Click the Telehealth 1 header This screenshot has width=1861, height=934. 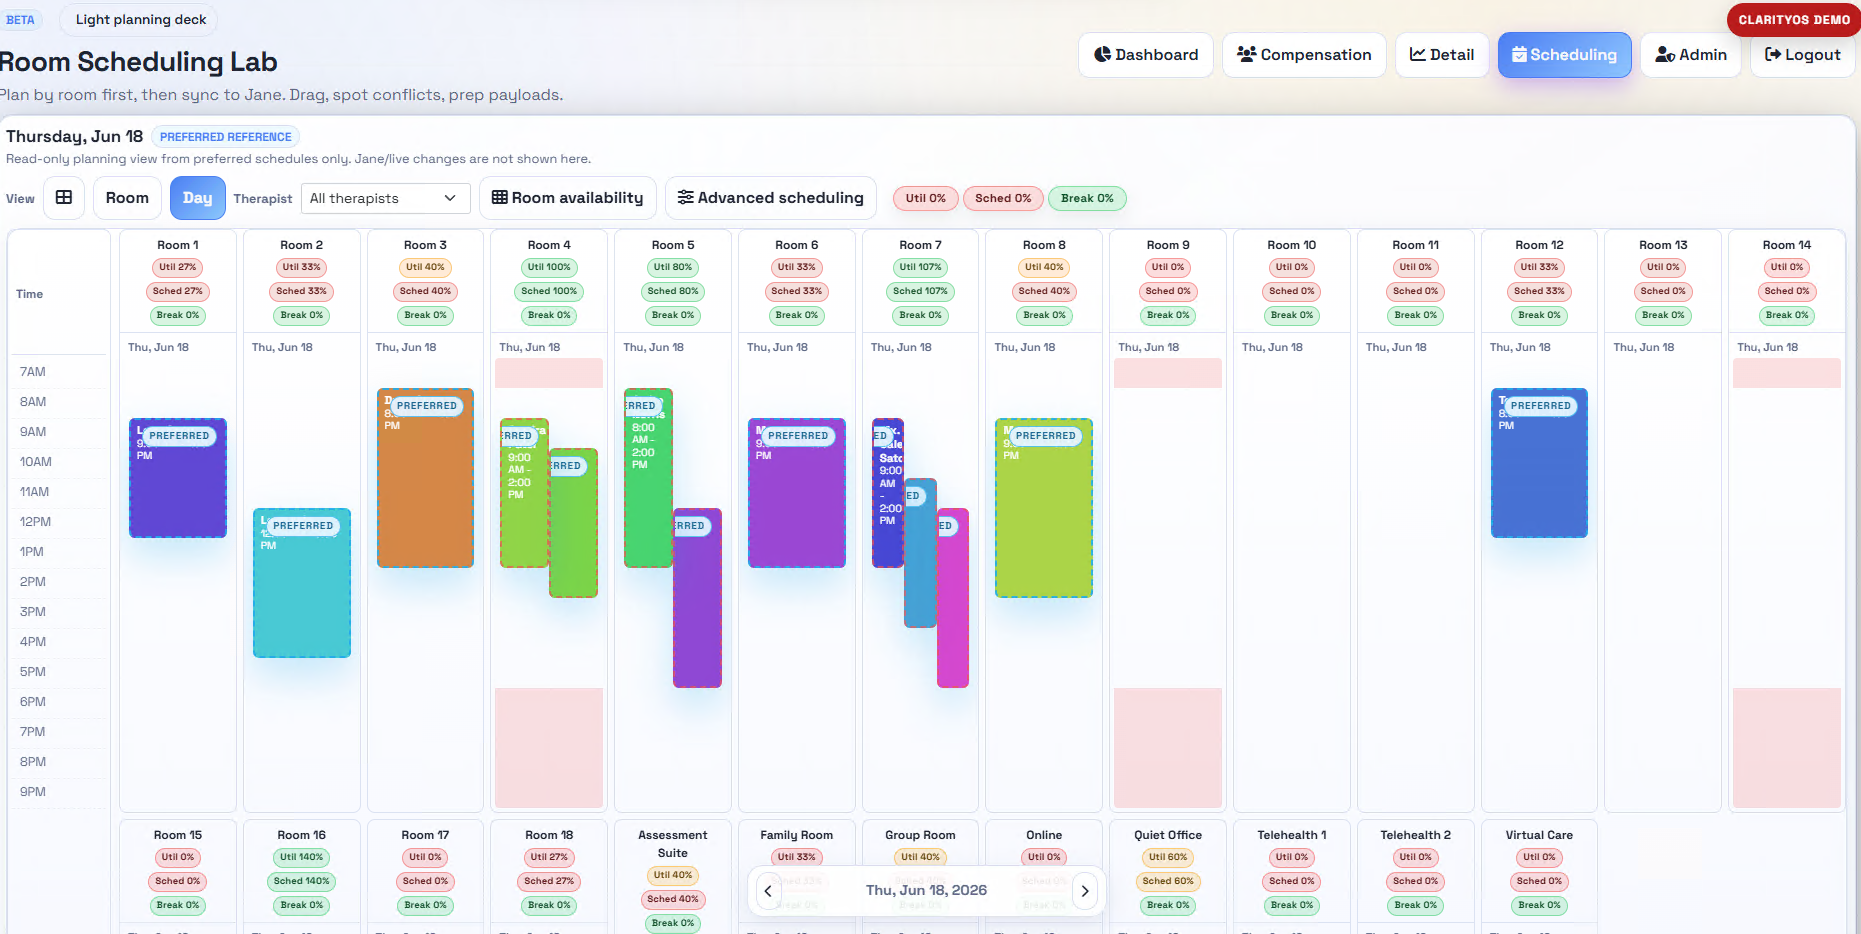click(1292, 835)
